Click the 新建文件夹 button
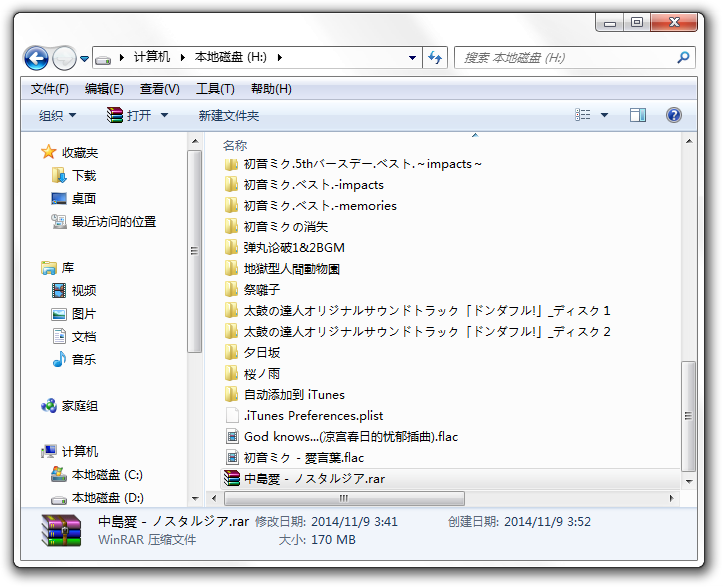 pyautogui.click(x=228, y=116)
